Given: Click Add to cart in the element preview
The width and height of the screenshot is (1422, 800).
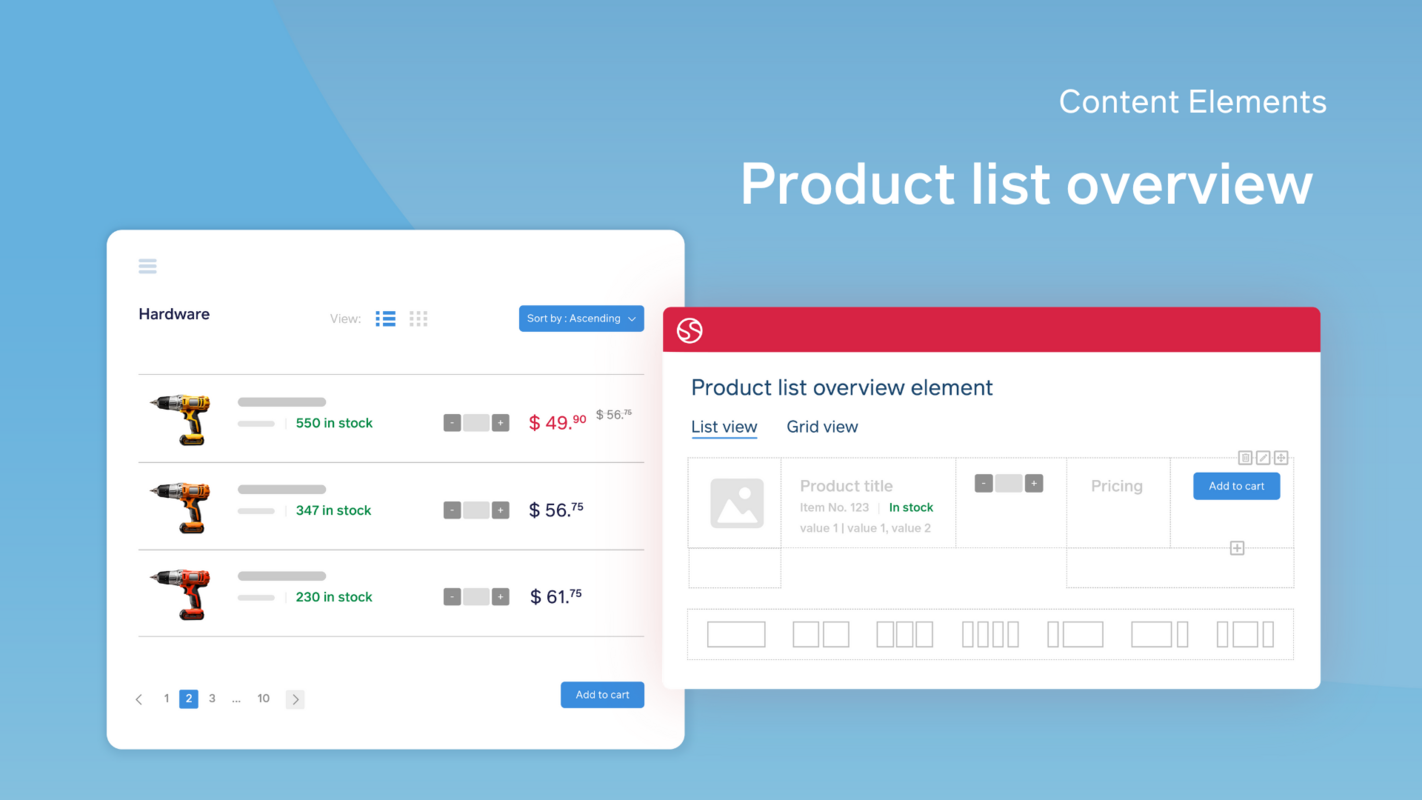Looking at the screenshot, I should point(1236,485).
